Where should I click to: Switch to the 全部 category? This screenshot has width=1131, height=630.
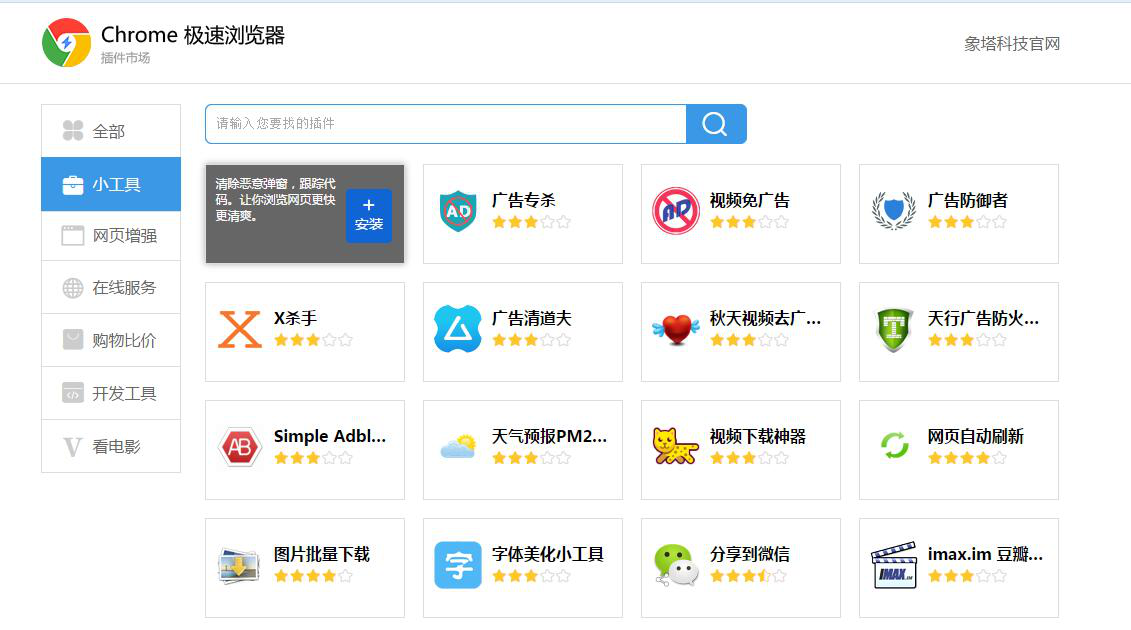coord(110,130)
